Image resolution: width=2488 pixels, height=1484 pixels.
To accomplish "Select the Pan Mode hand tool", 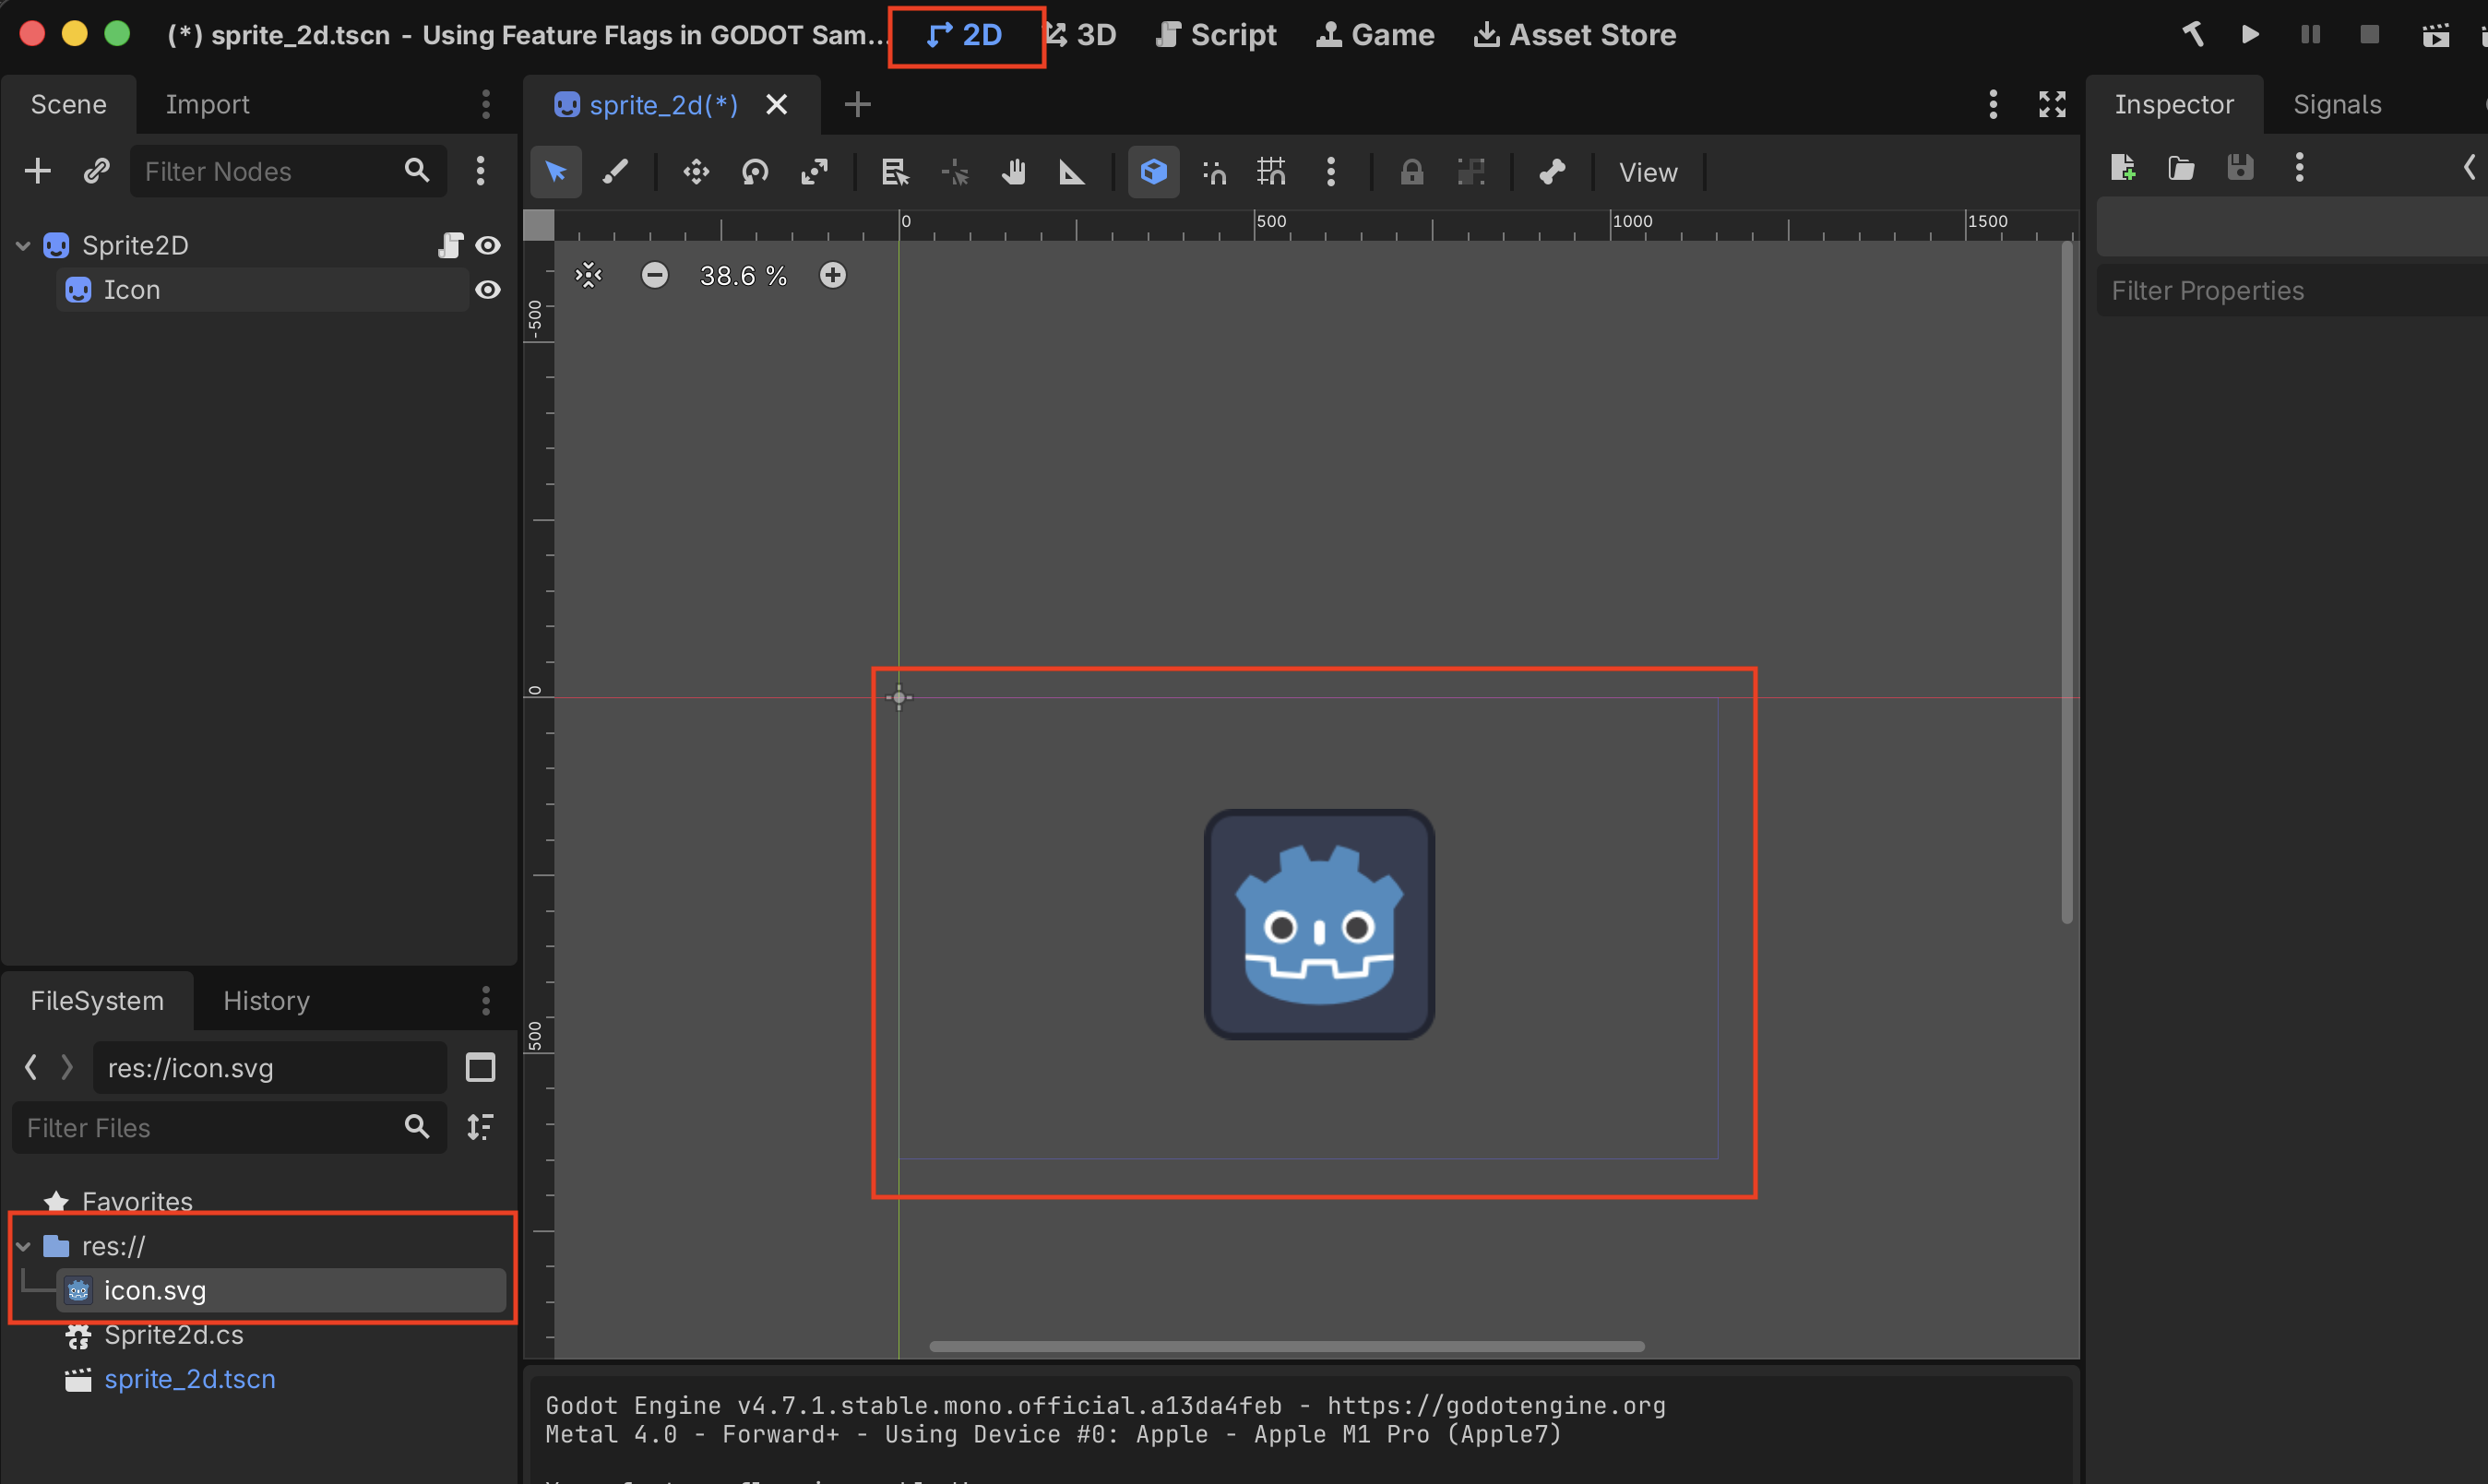I will point(1014,172).
